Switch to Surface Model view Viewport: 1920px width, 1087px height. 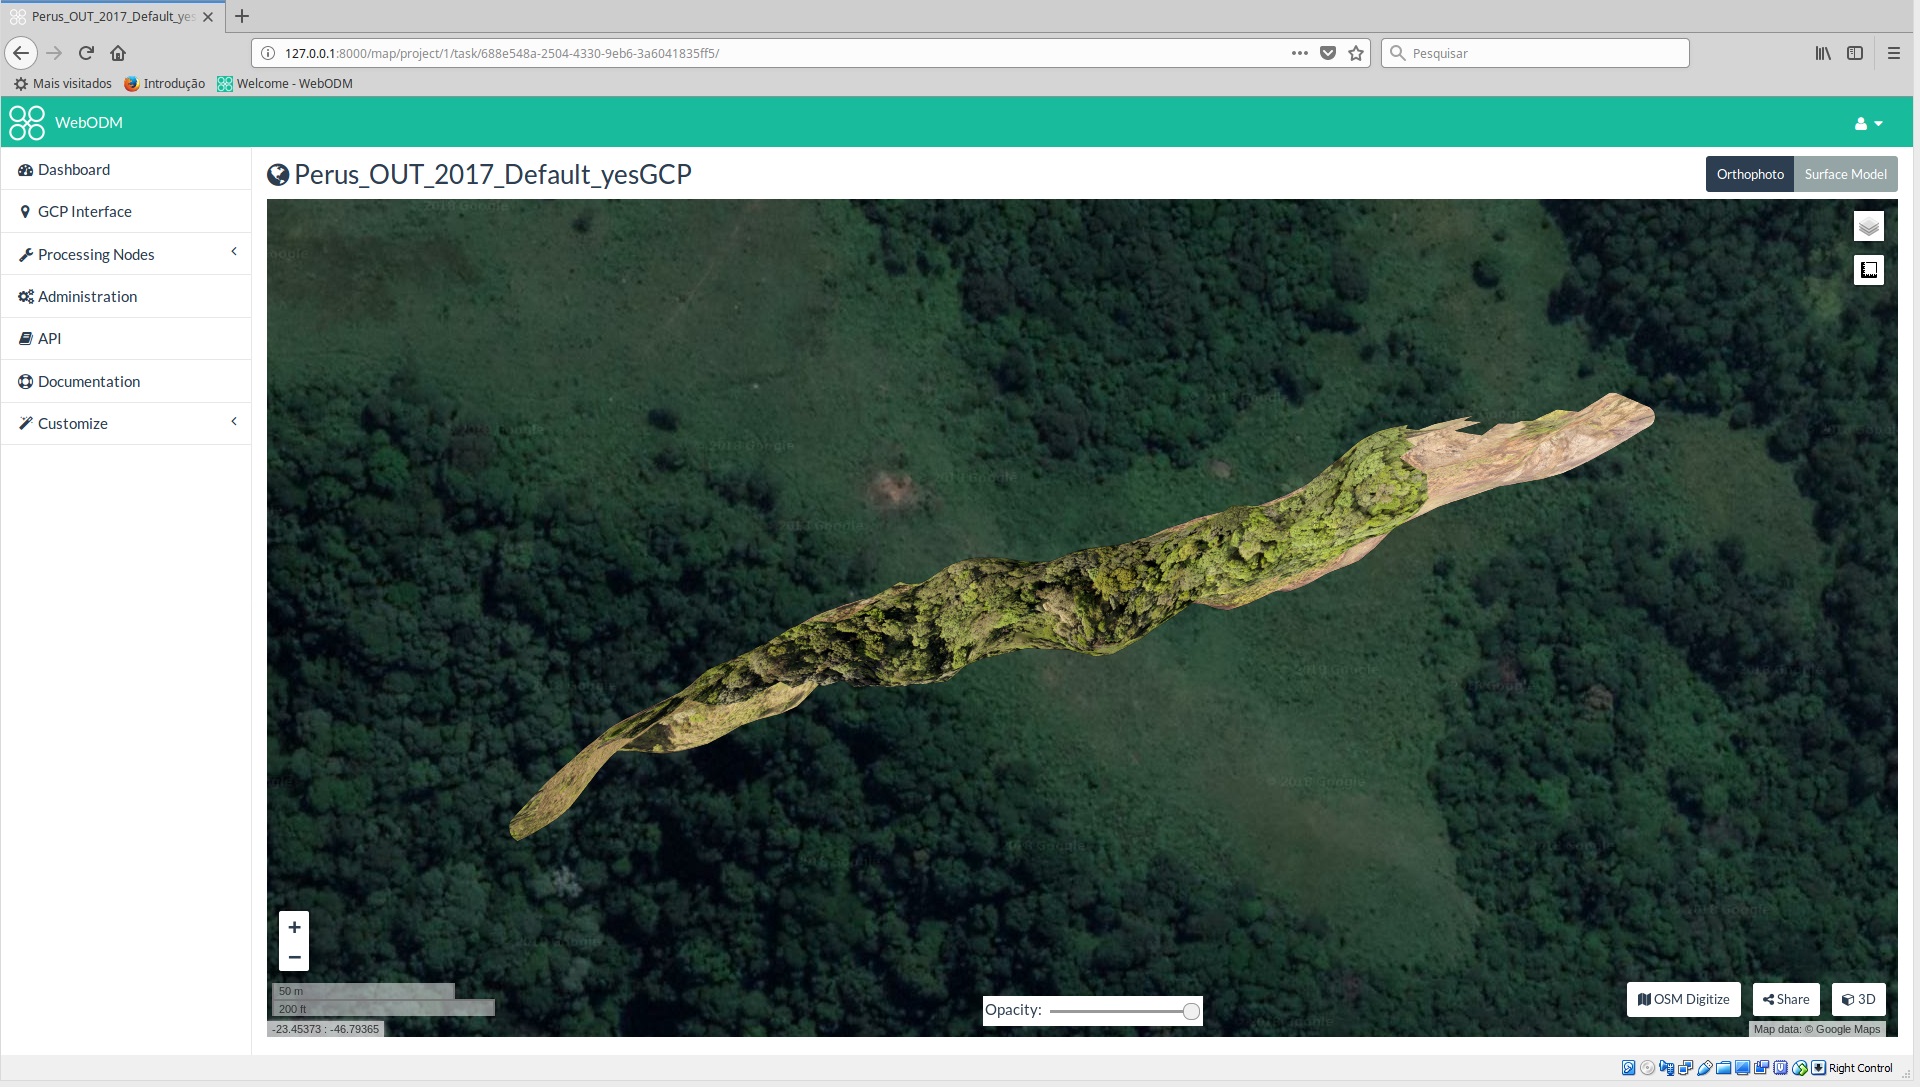click(x=1845, y=173)
